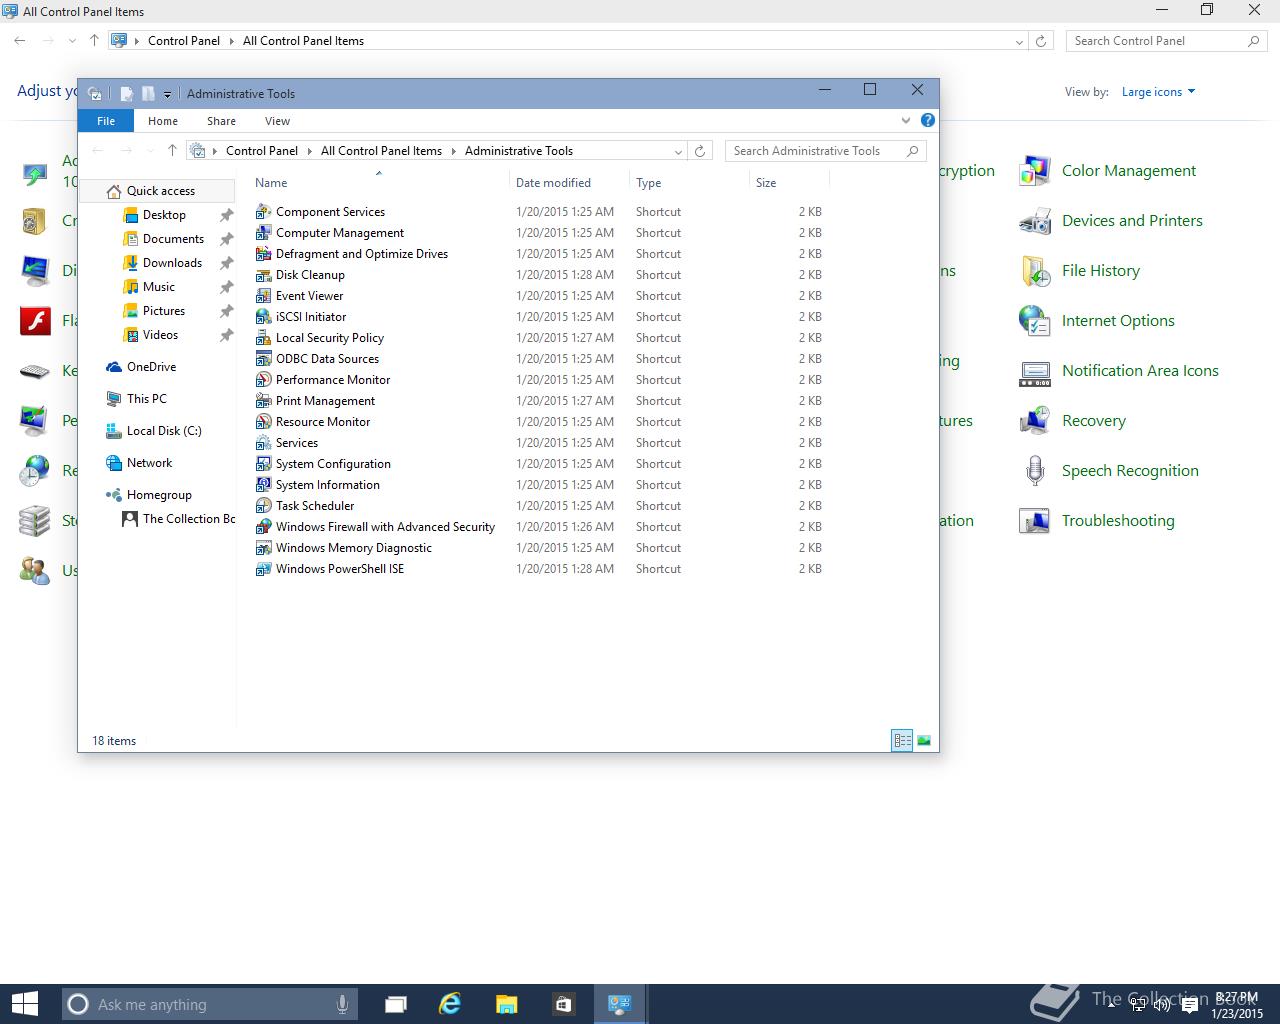Refresh the Administrative Tools folder
The width and height of the screenshot is (1280, 1024).
click(700, 151)
